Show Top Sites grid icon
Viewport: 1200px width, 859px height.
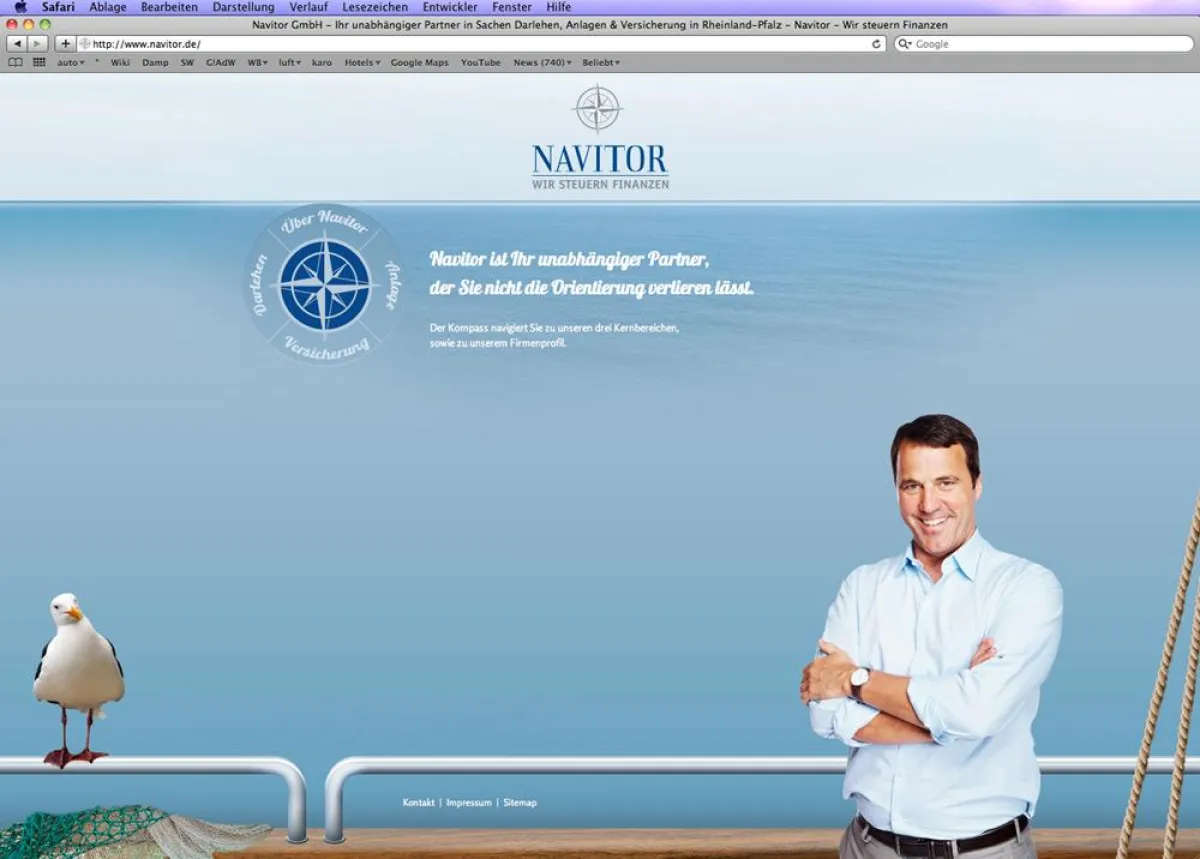[x=39, y=62]
